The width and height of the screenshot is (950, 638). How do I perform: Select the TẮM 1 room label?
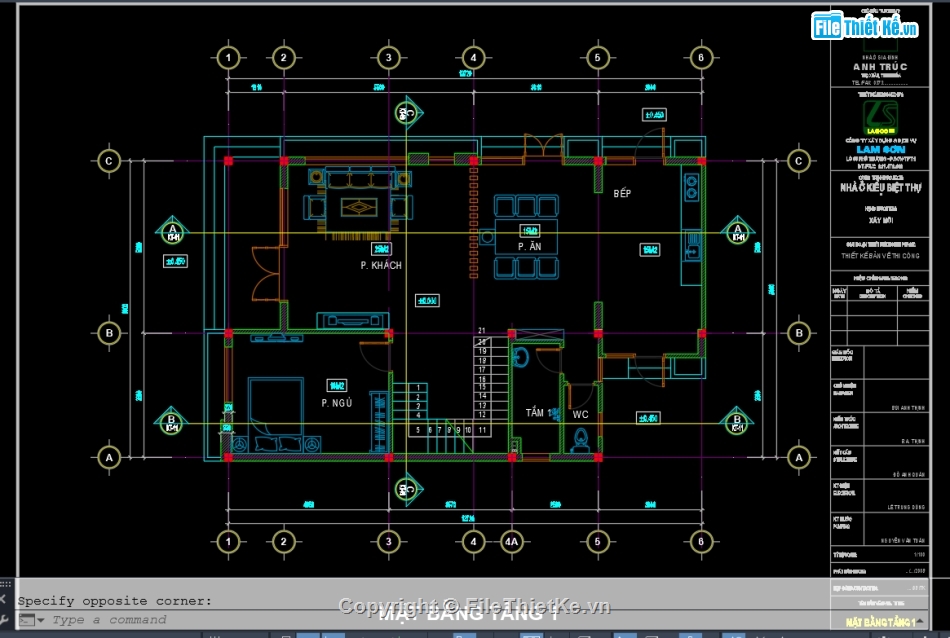(540, 413)
